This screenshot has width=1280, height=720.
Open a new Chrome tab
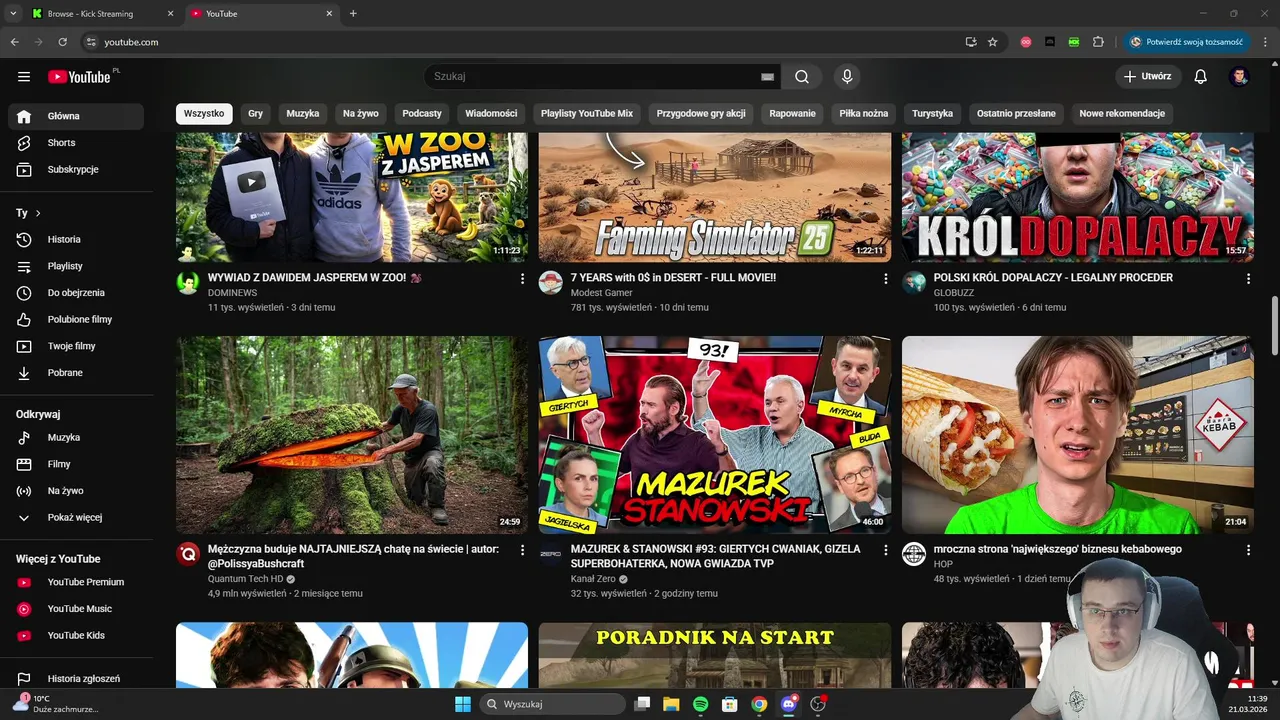[x=353, y=14]
